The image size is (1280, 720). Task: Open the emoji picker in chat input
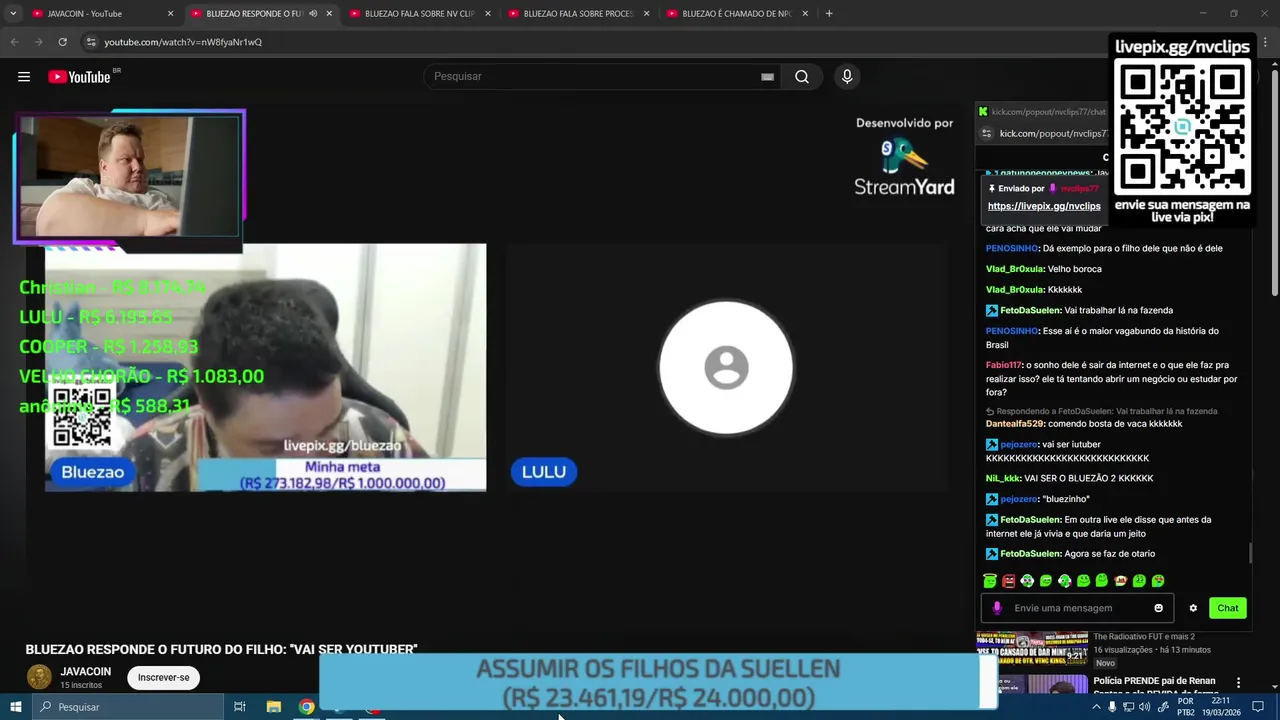[x=1159, y=608]
